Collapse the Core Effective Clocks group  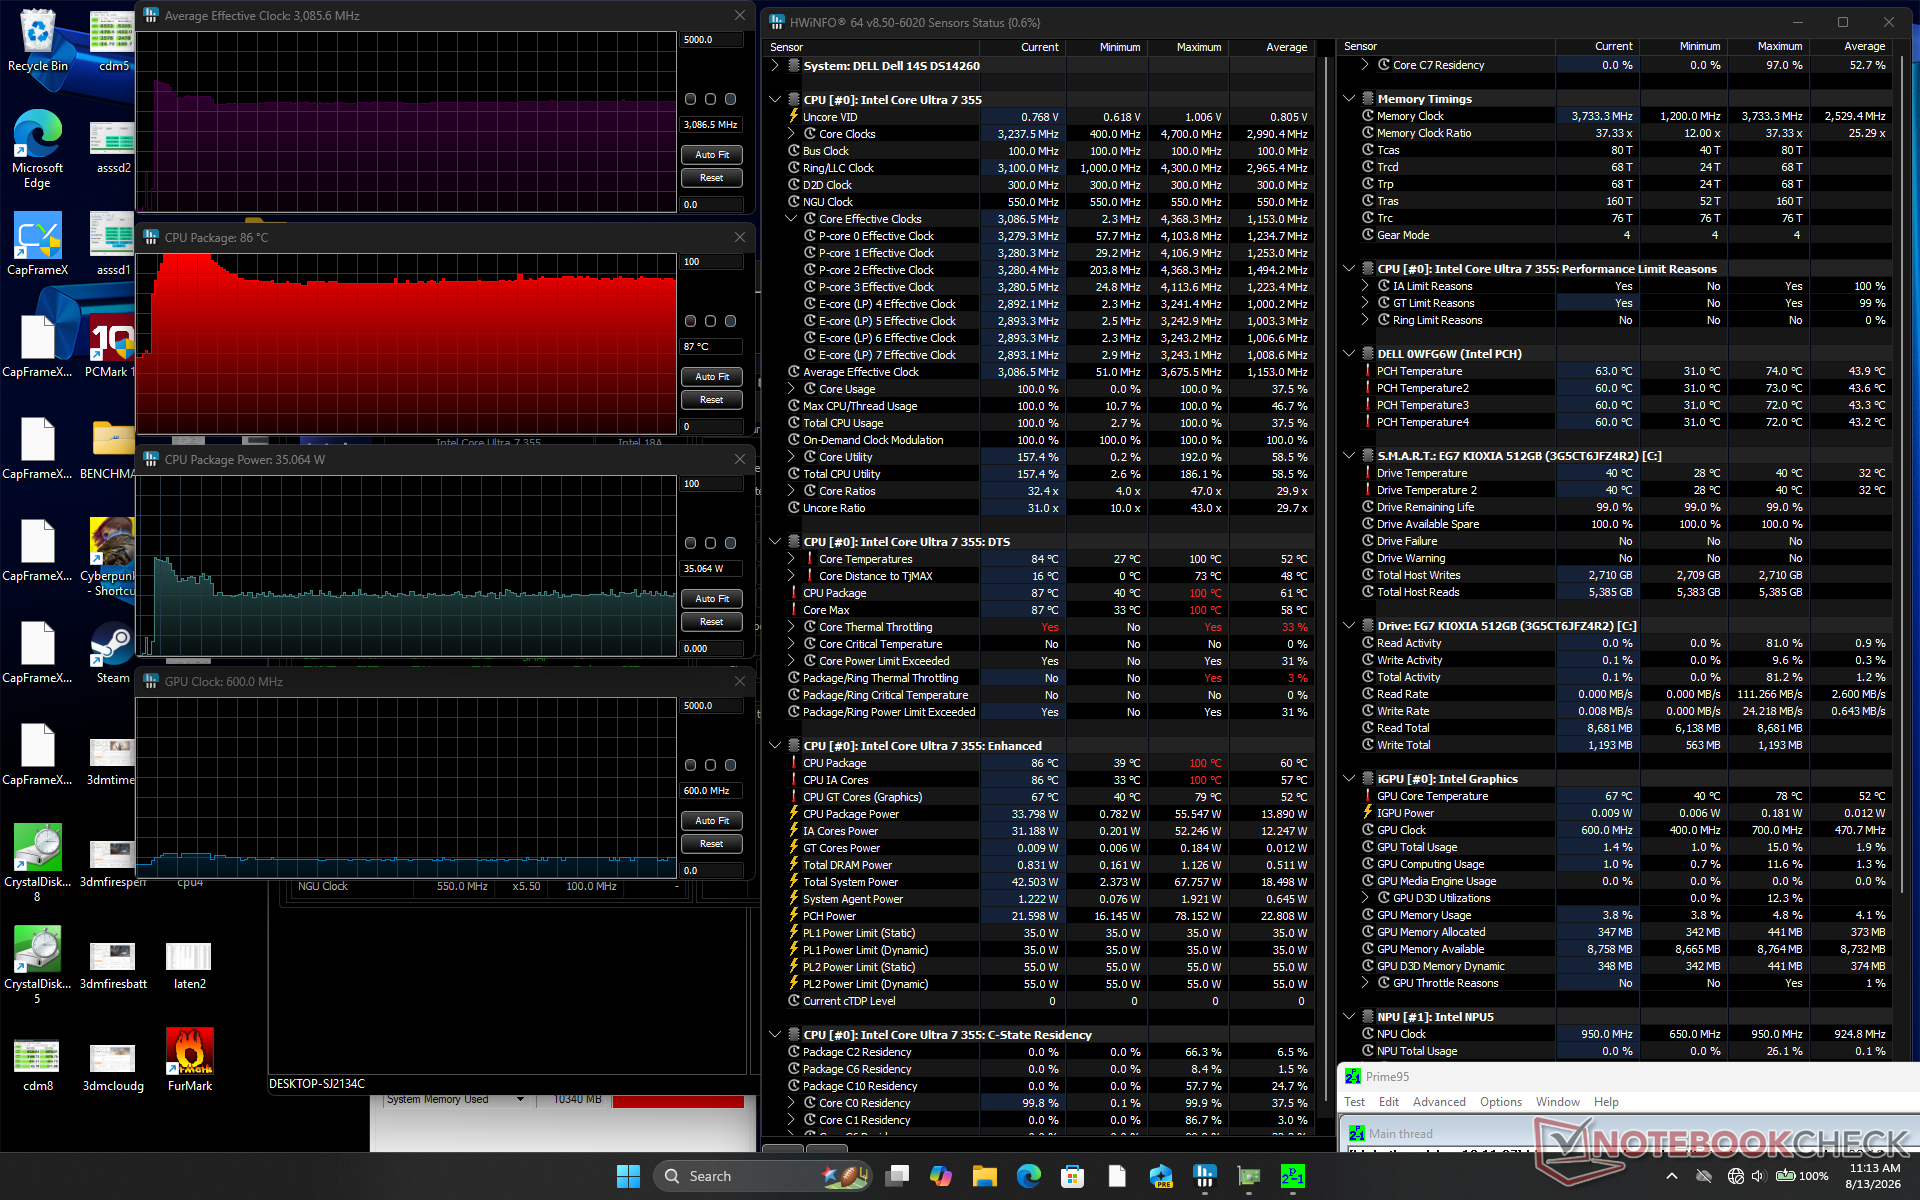point(791,219)
